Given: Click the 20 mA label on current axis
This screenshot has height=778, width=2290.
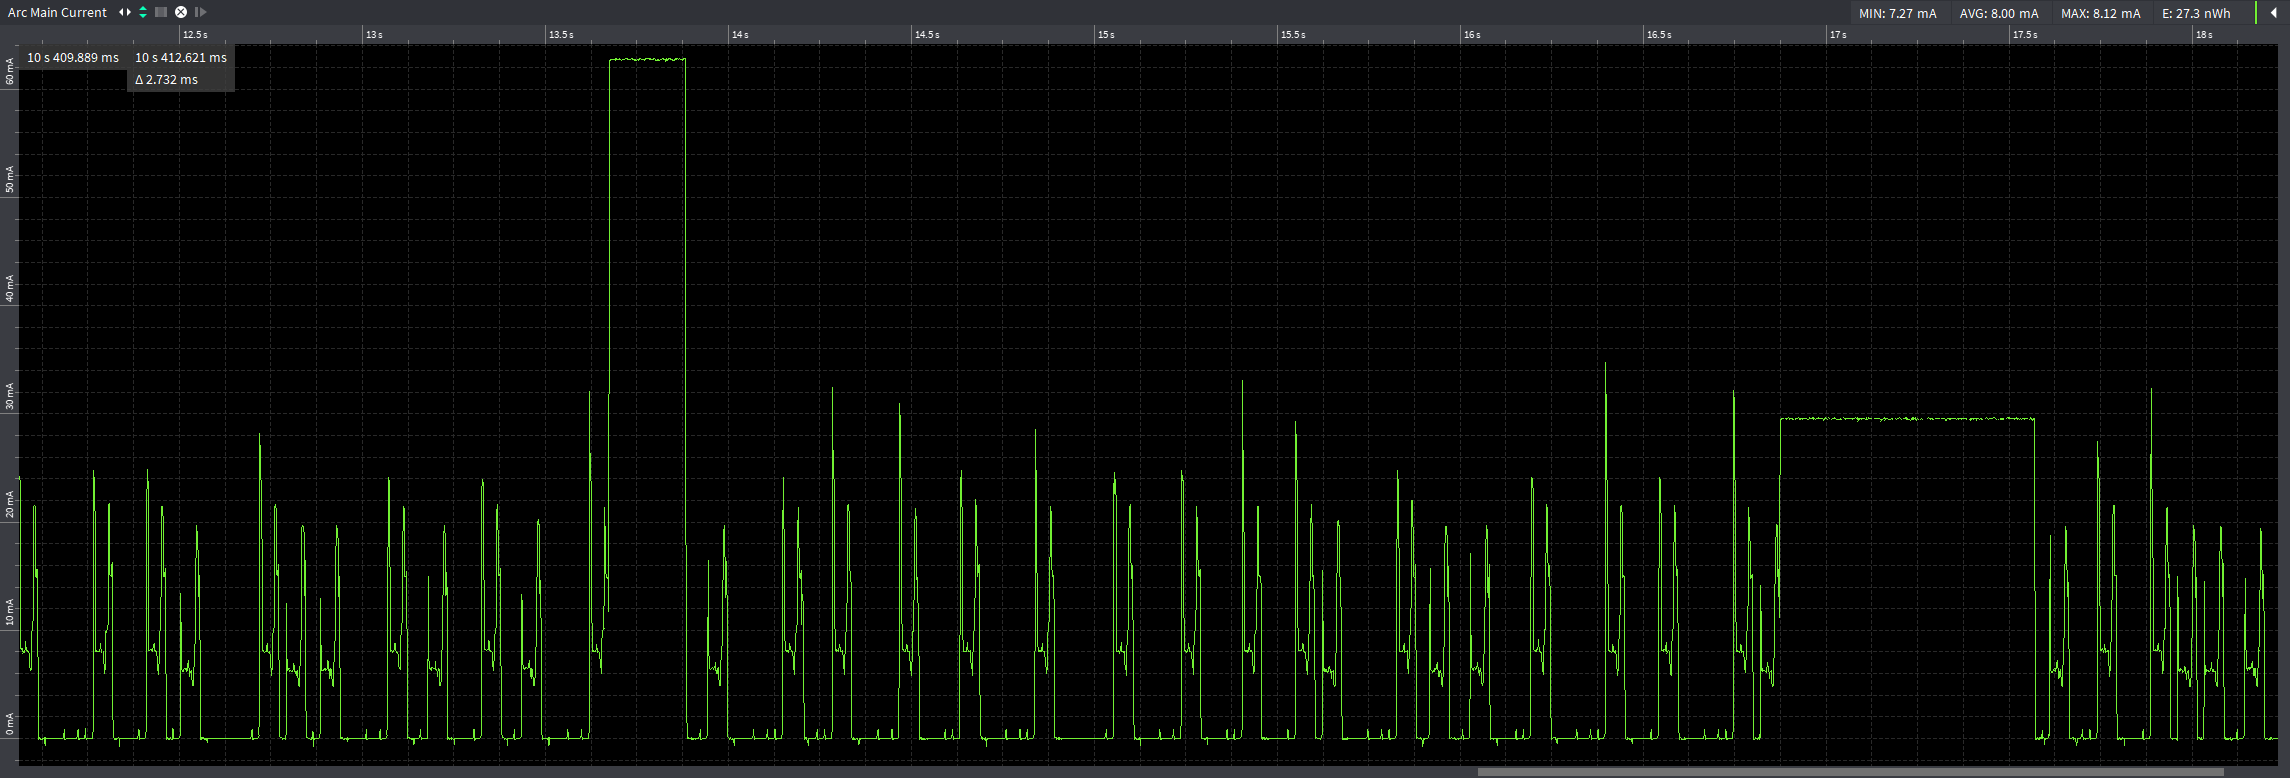Looking at the screenshot, I should pyautogui.click(x=10, y=504).
